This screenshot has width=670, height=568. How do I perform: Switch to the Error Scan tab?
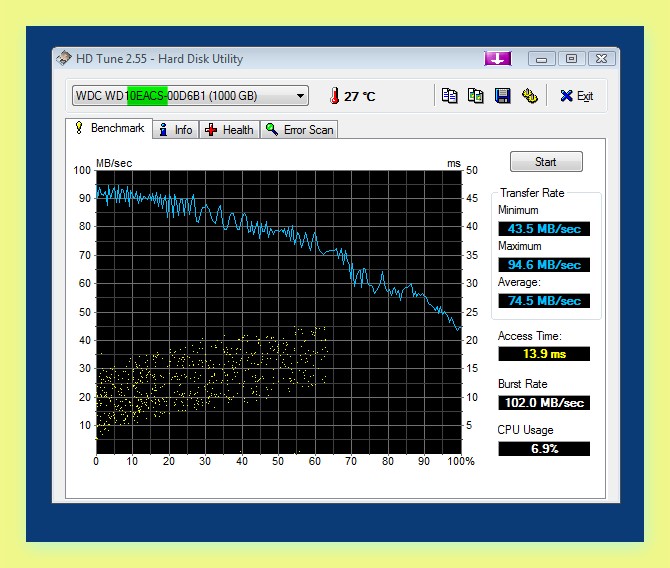tap(299, 129)
